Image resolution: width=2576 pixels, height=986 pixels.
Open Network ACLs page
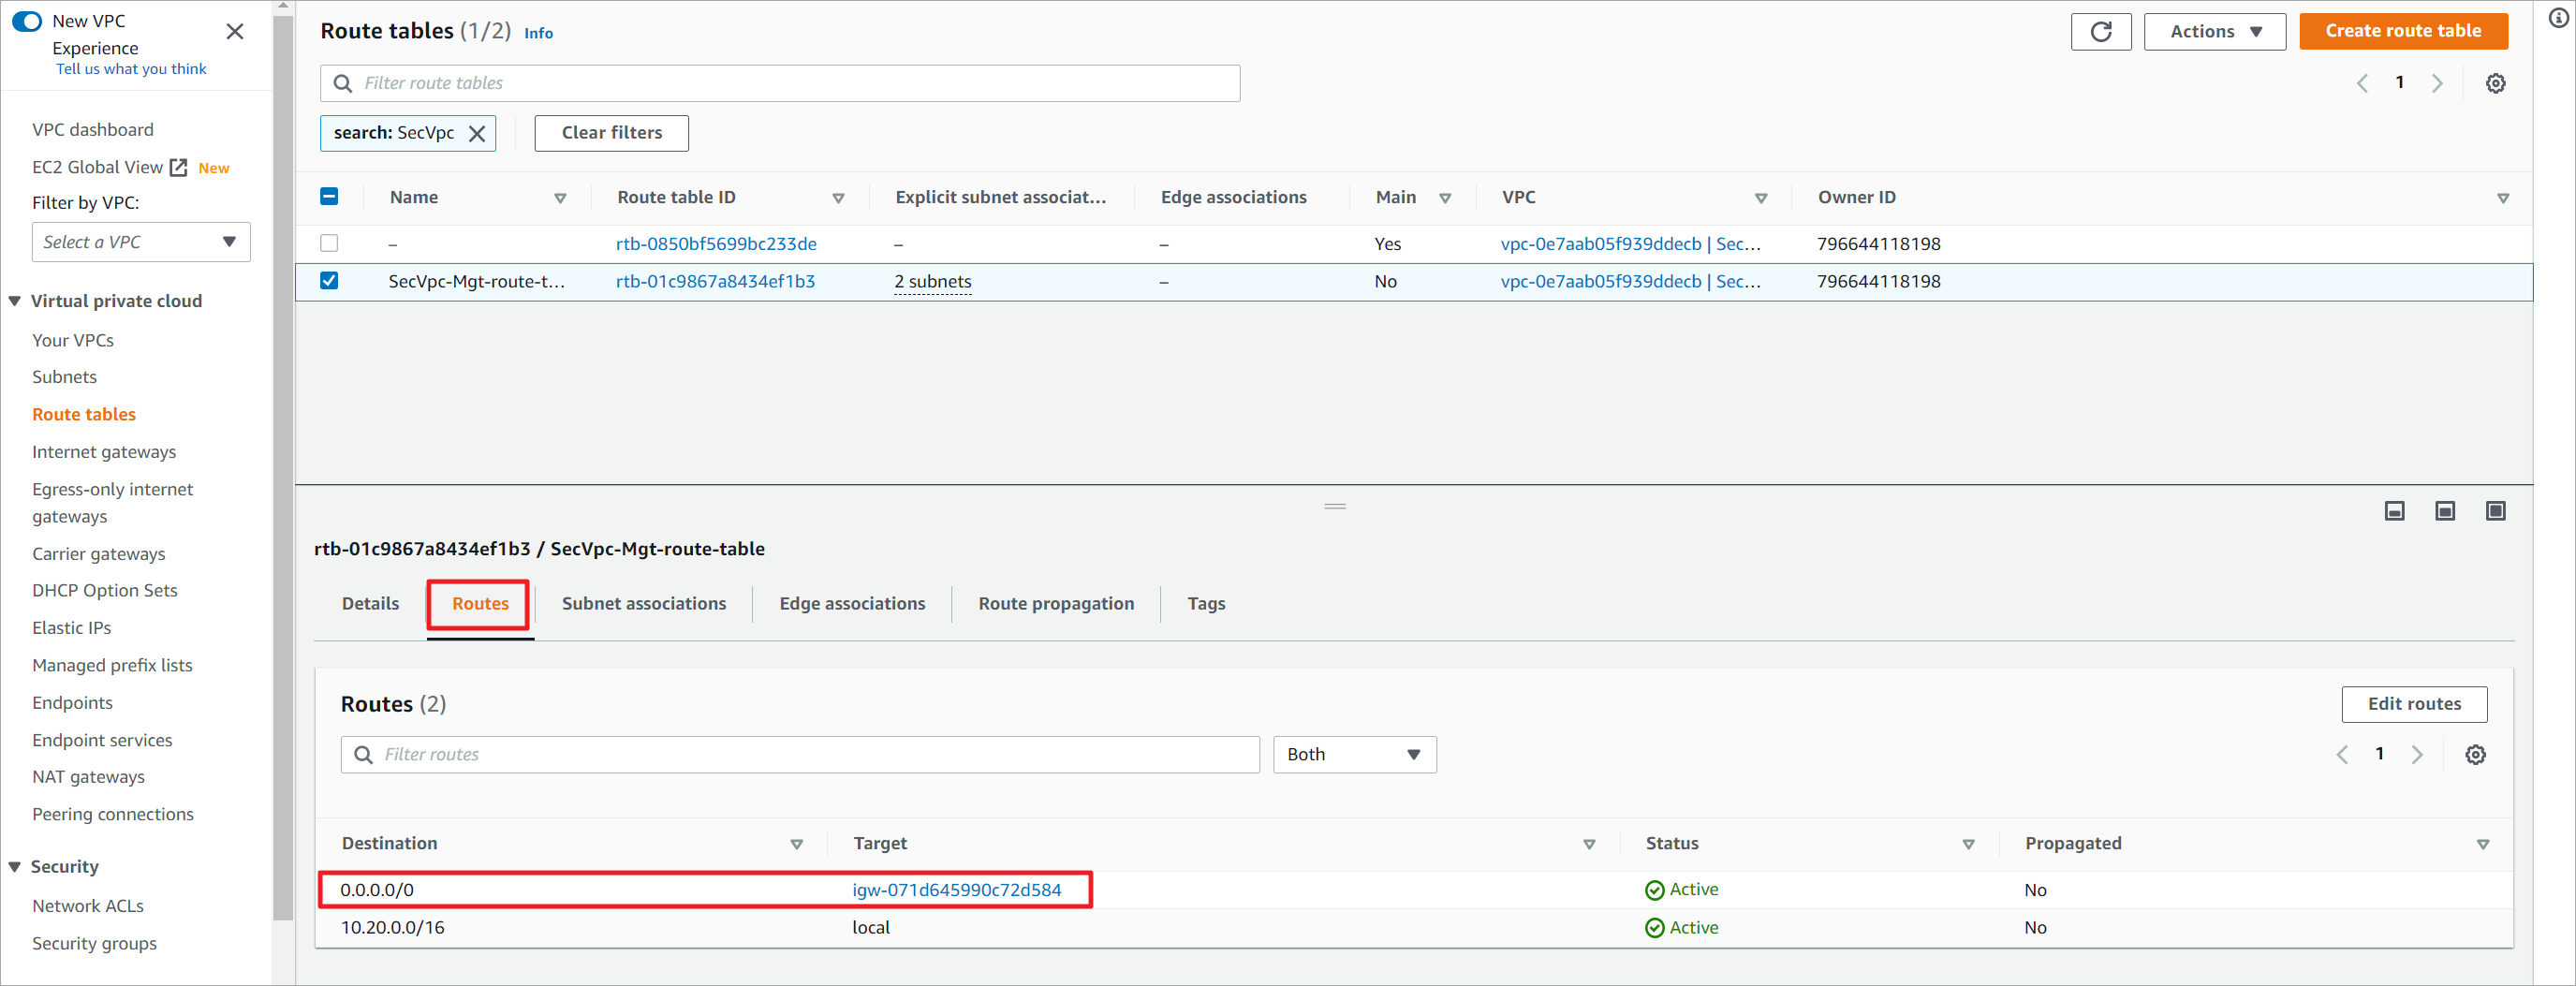[x=88, y=906]
